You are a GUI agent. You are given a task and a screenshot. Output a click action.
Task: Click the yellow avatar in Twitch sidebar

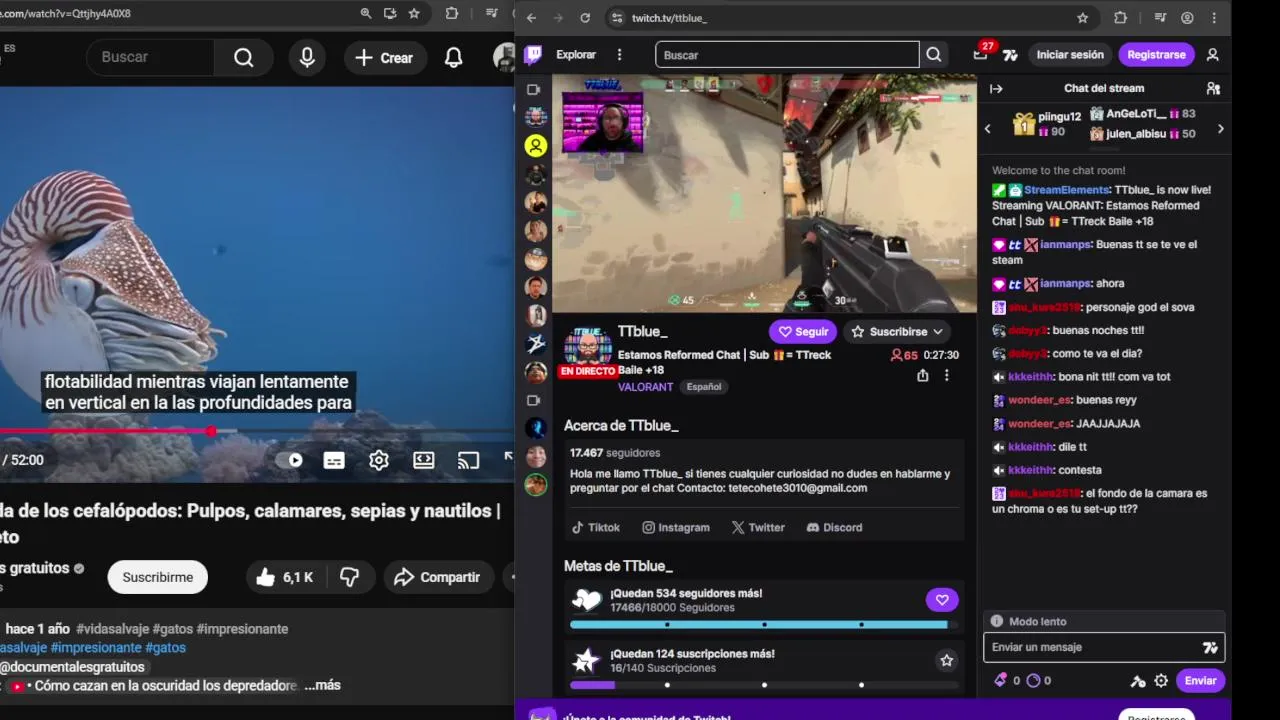click(x=536, y=146)
